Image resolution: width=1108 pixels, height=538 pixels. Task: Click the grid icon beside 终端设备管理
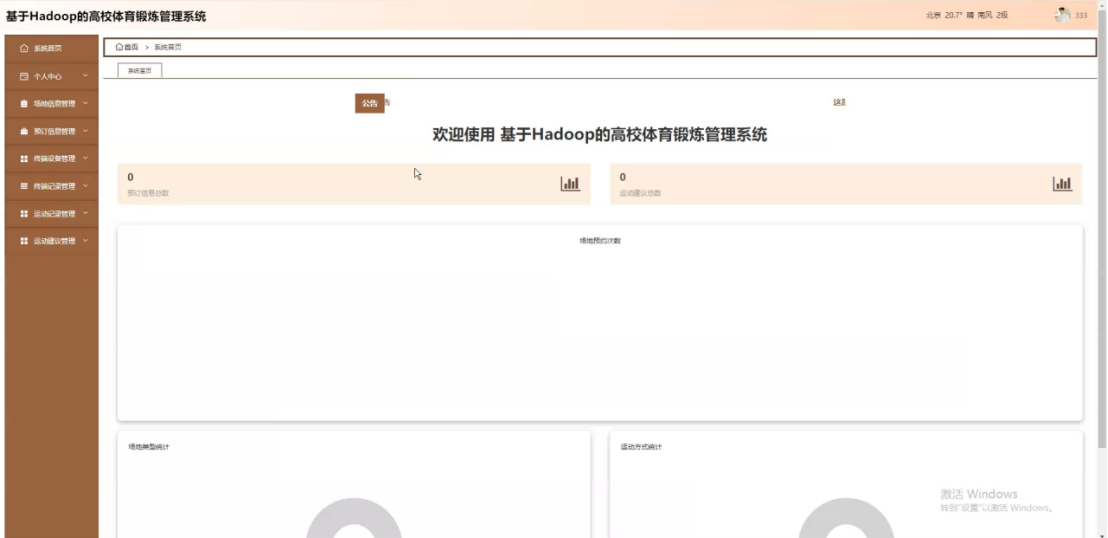(x=24, y=158)
